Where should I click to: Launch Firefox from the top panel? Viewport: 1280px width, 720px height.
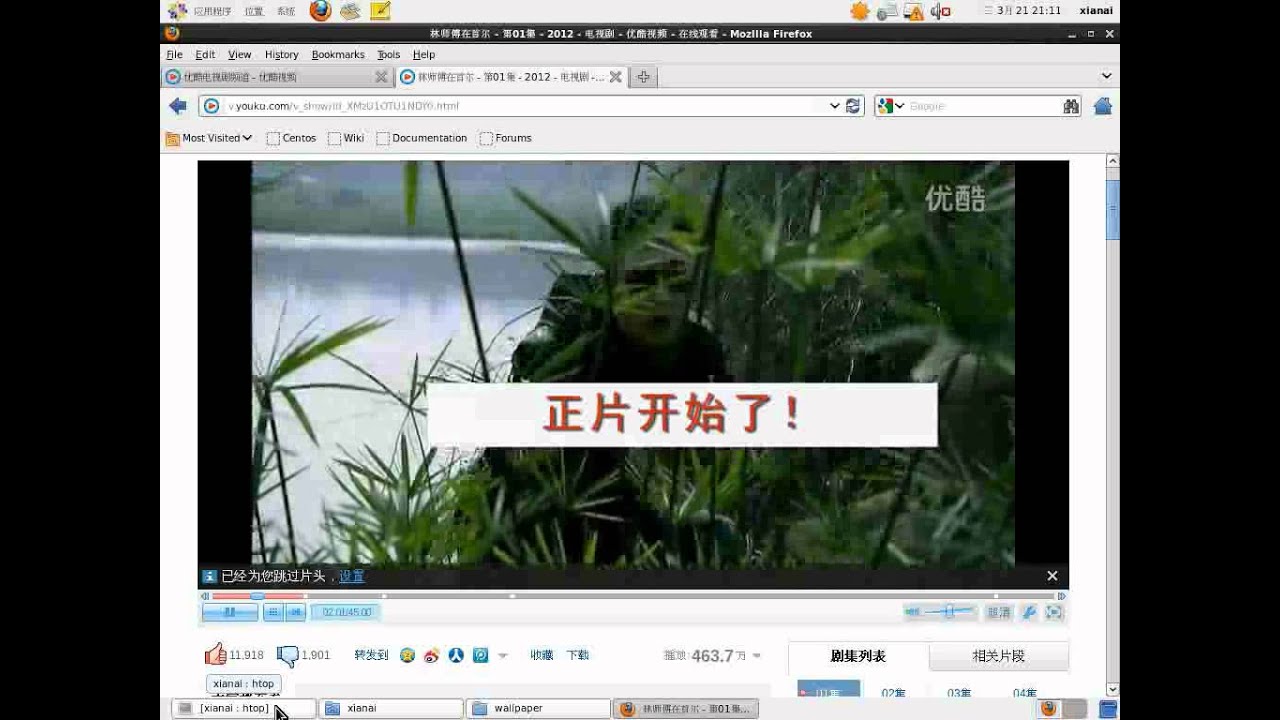pos(320,11)
